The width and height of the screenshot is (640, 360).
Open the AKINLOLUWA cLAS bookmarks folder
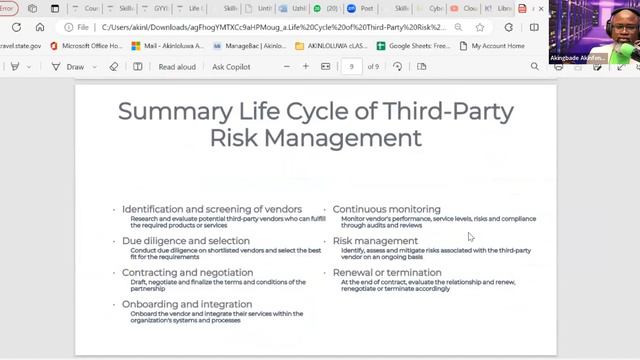click(x=331, y=46)
